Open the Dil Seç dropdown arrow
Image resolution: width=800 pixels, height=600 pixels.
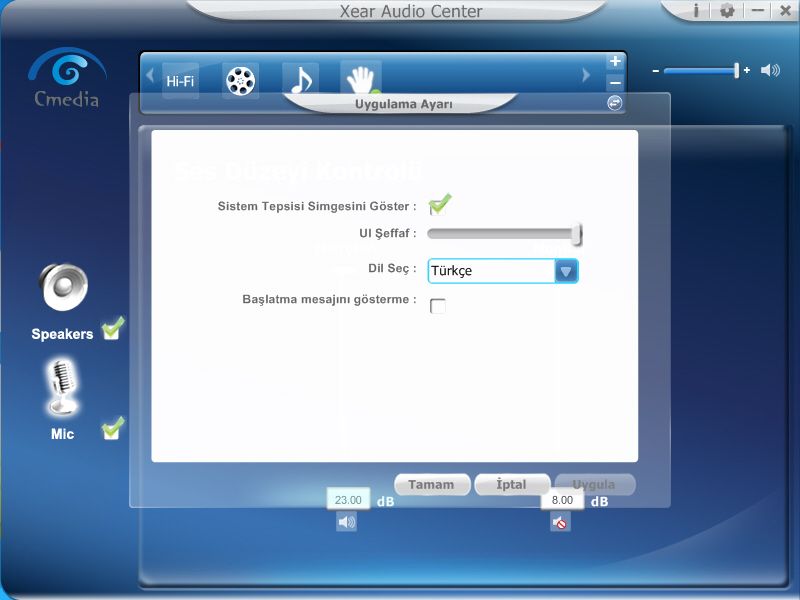[566, 271]
